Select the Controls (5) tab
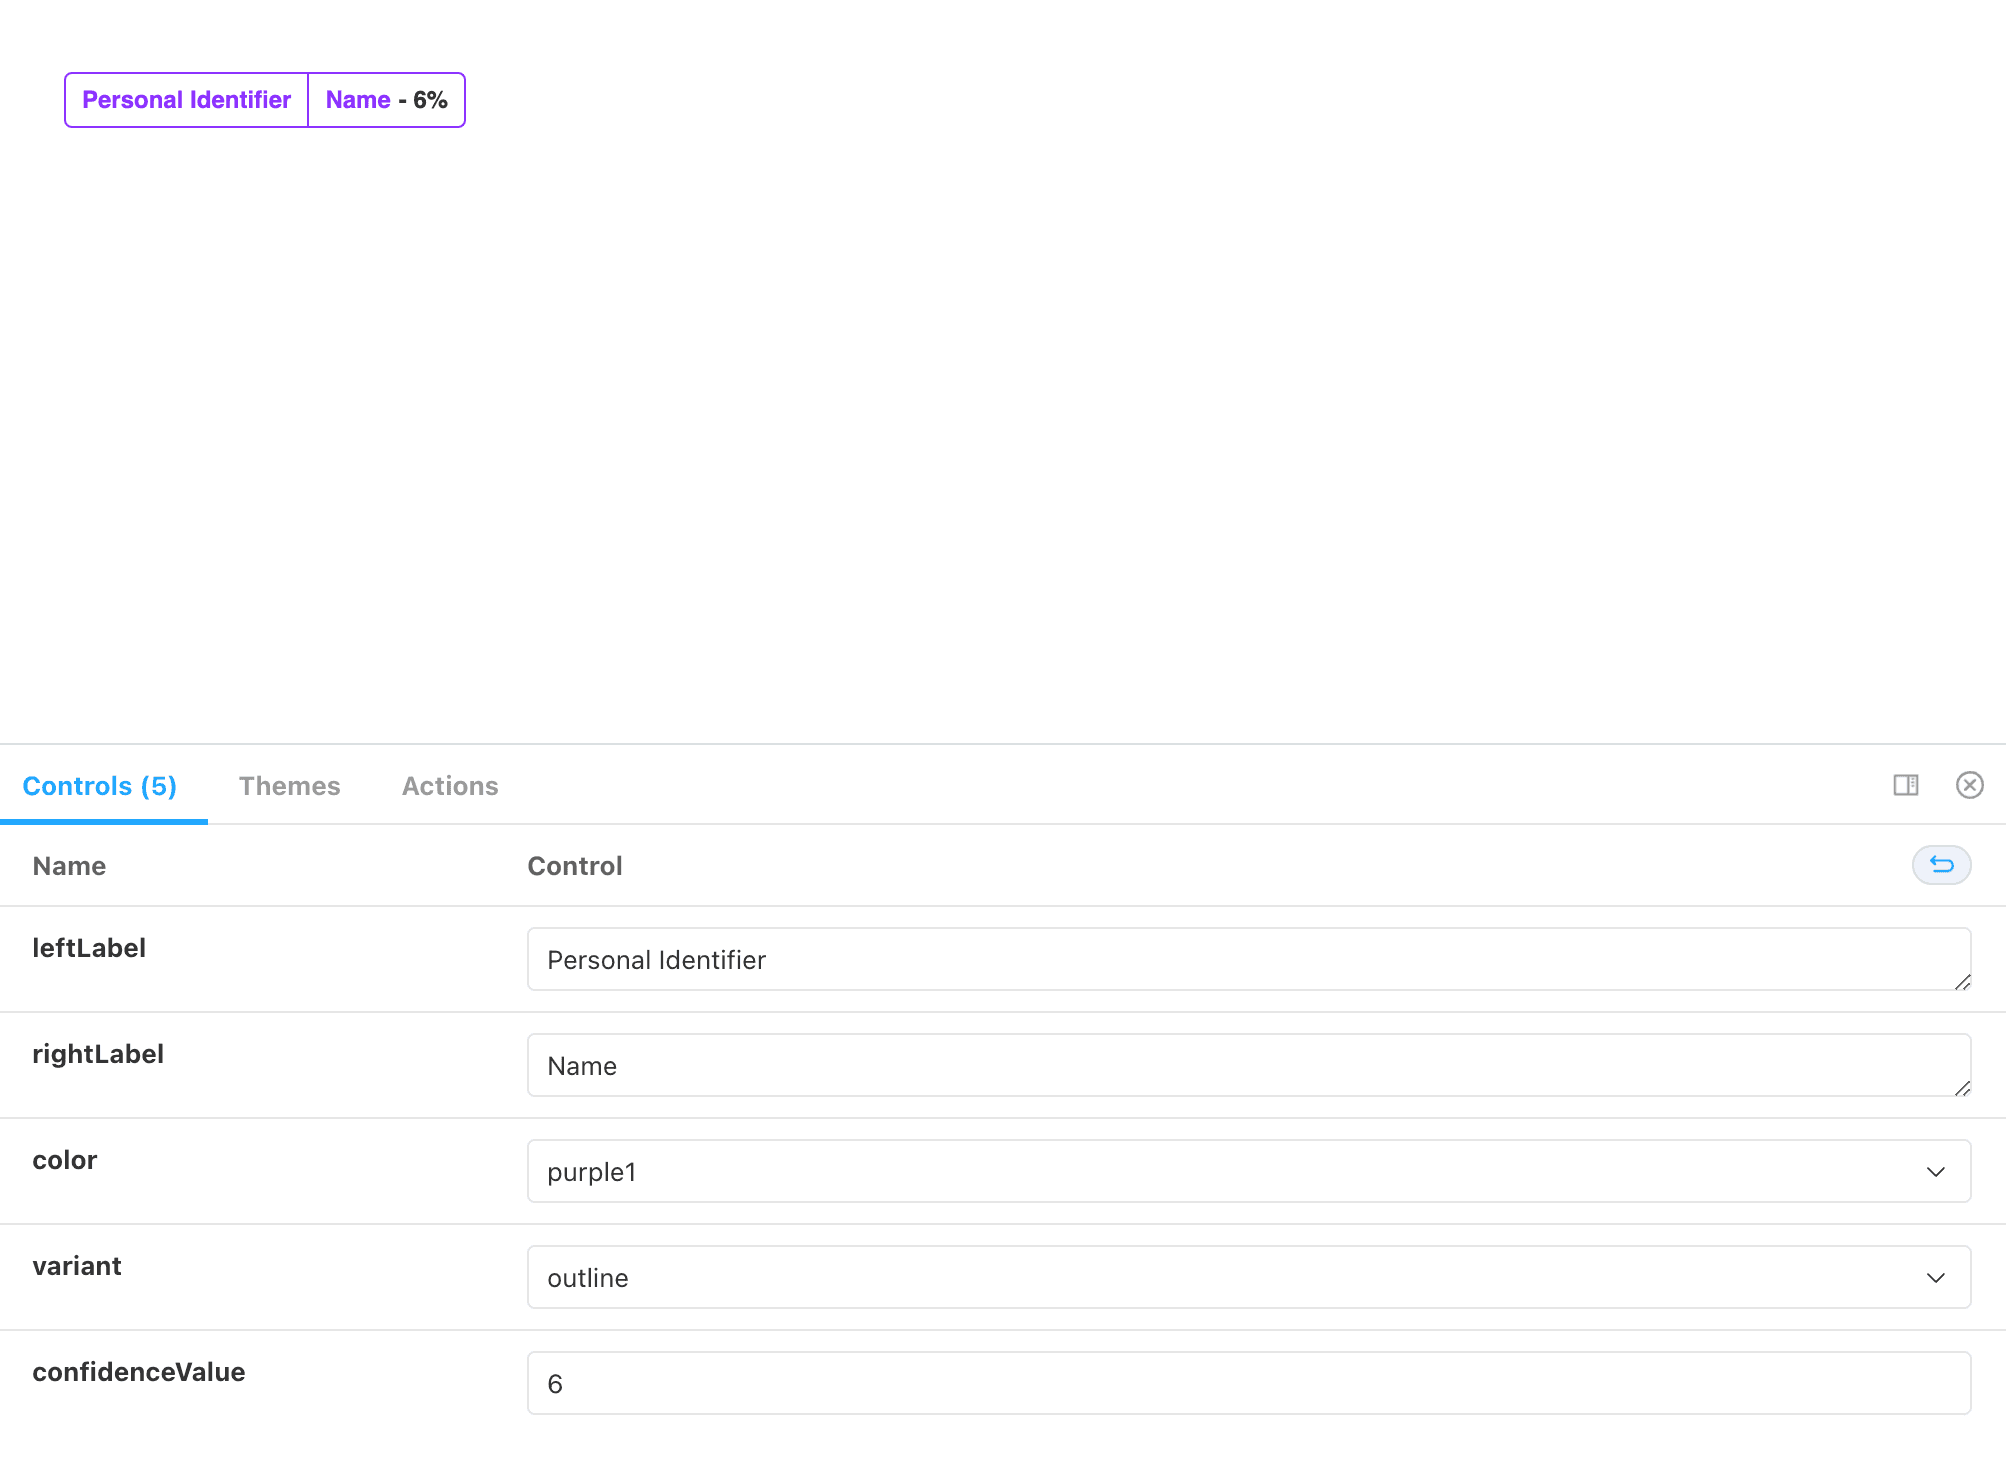 click(100, 786)
